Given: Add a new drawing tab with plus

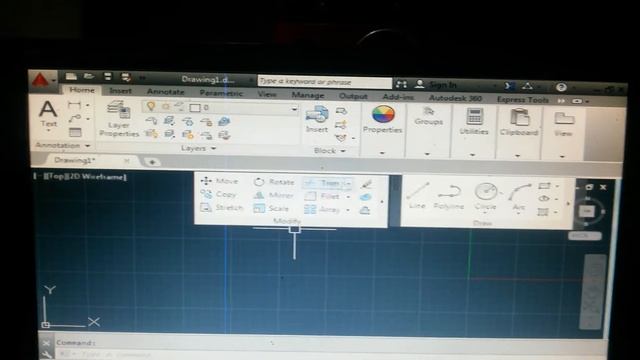Looking at the screenshot, I should coord(152,162).
